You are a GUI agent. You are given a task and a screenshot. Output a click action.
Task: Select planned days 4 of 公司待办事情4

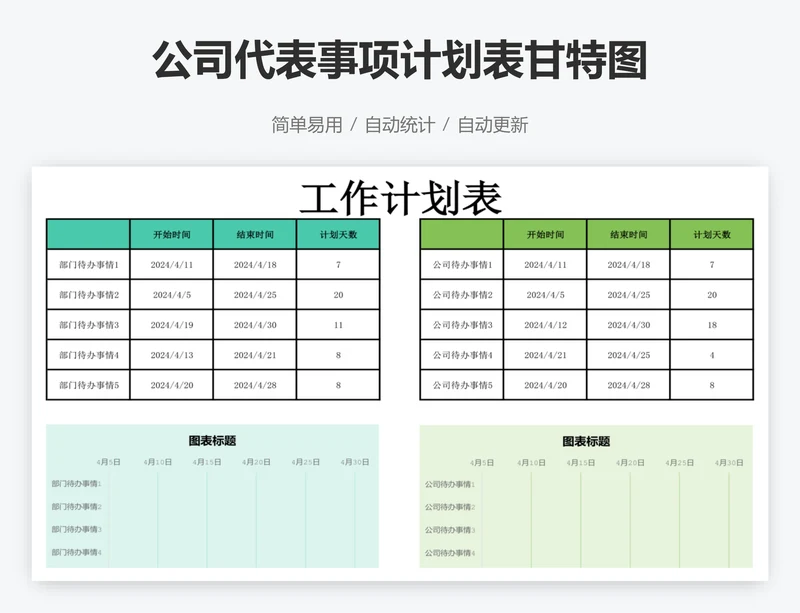click(x=712, y=355)
